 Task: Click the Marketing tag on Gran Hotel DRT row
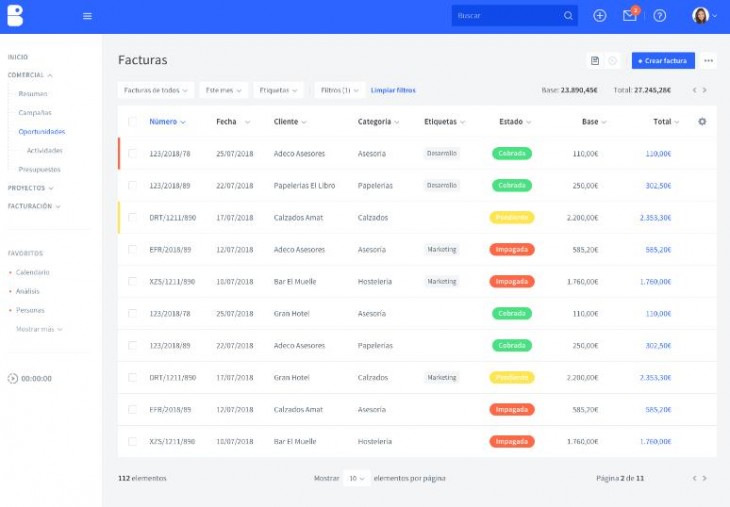(442, 378)
